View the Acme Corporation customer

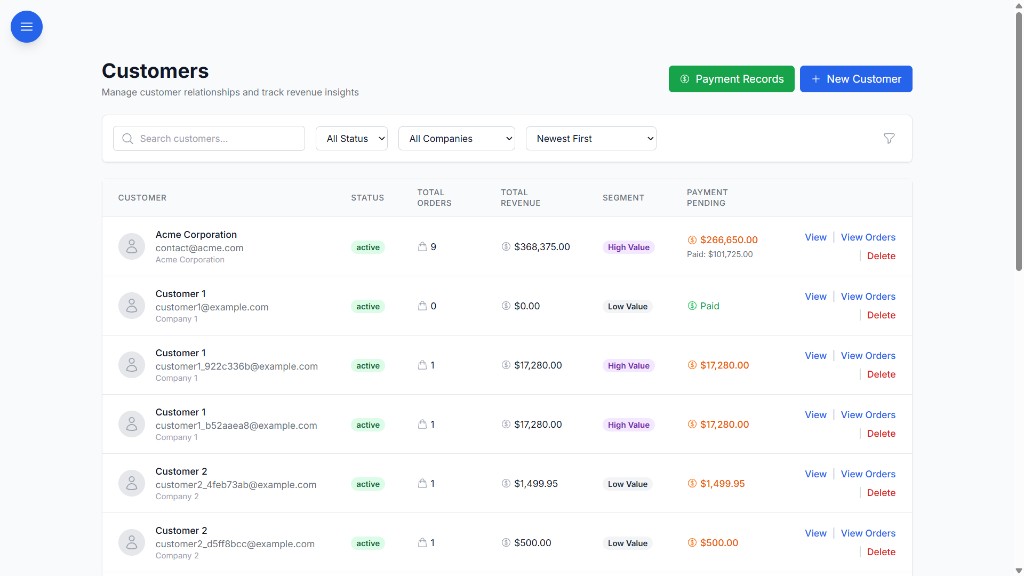815,237
